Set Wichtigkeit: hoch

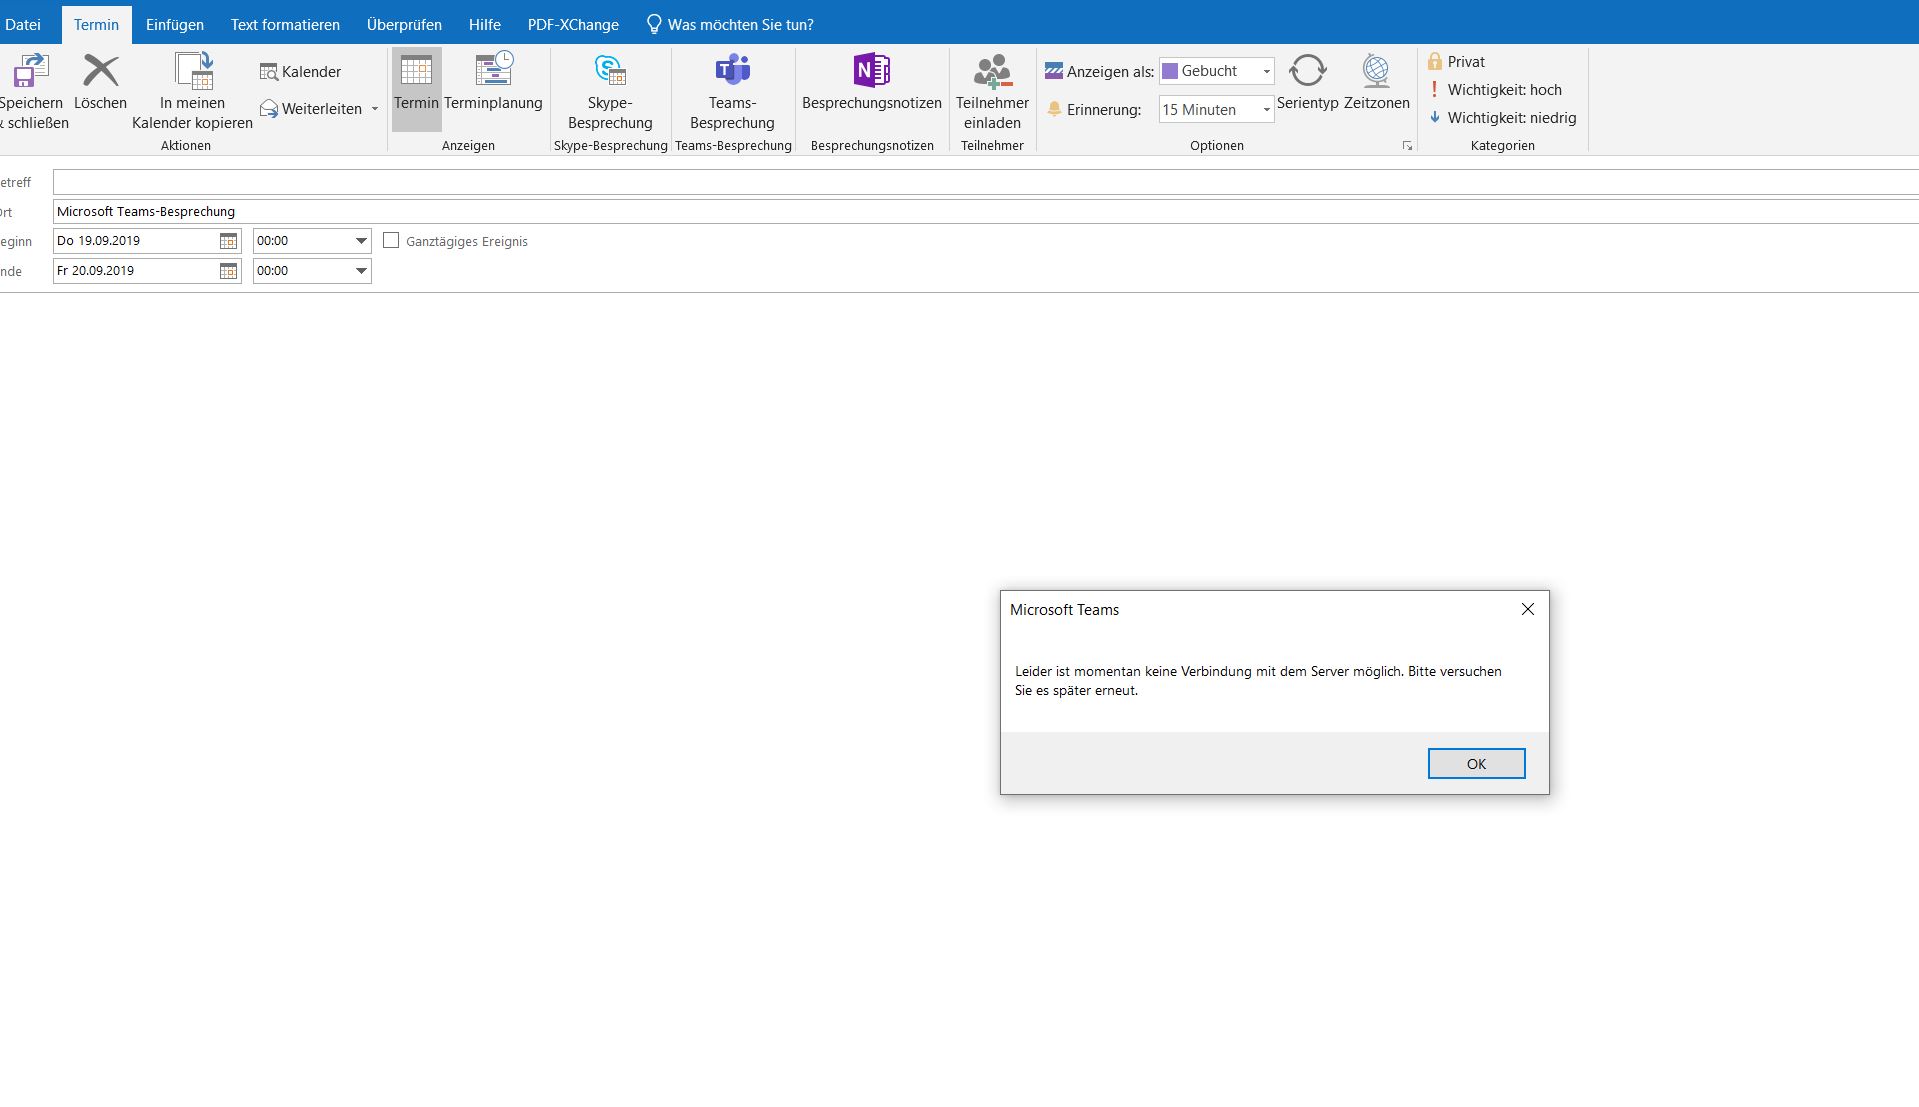(x=1495, y=90)
